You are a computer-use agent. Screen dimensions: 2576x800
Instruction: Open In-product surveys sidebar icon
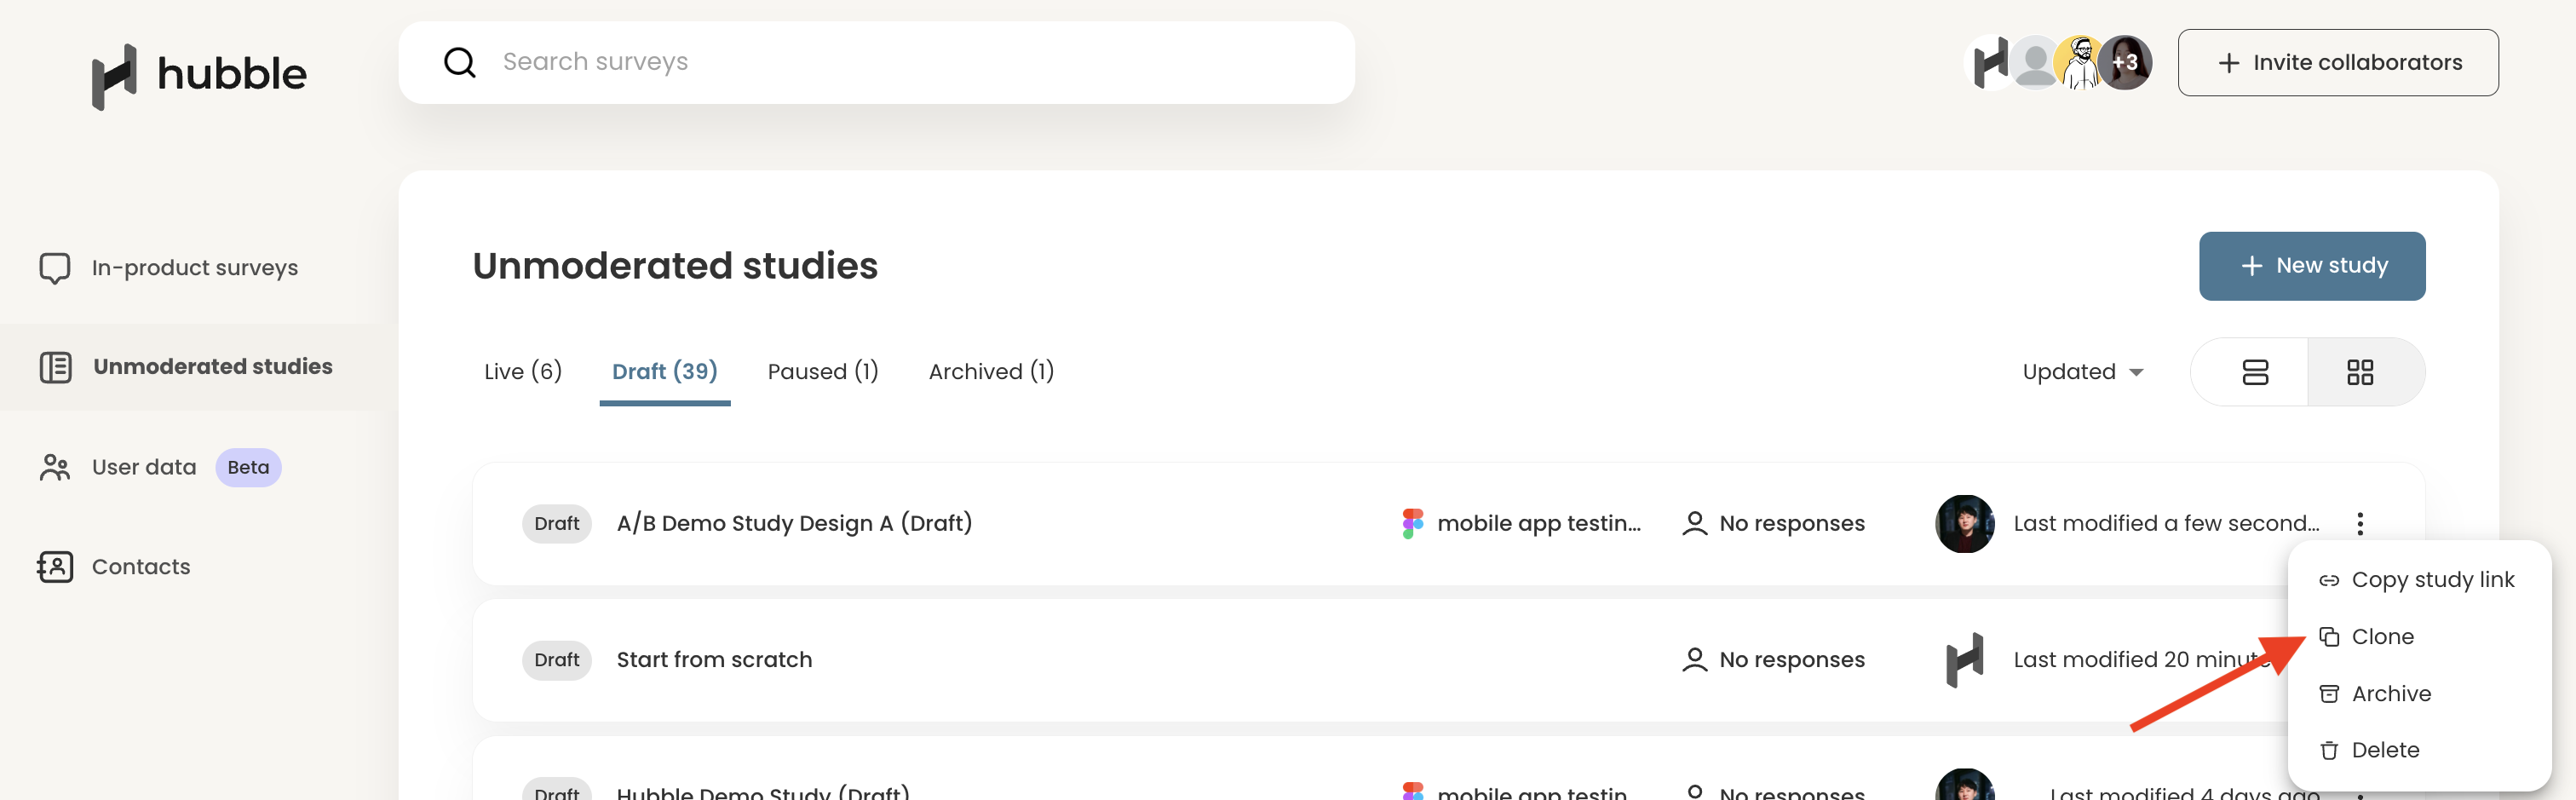pos(55,268)
